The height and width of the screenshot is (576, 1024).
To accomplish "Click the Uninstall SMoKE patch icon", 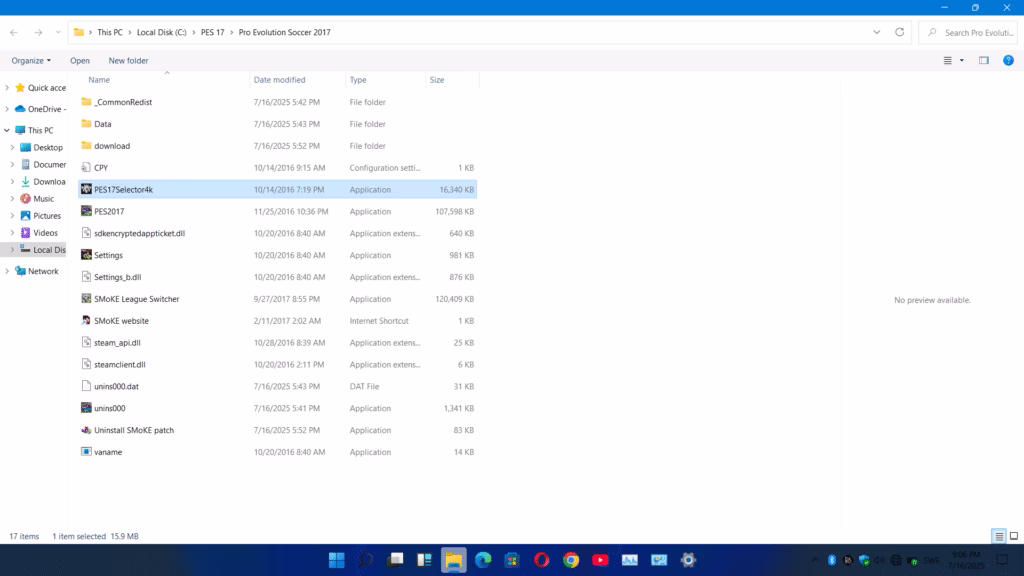I will click(86, 430).
